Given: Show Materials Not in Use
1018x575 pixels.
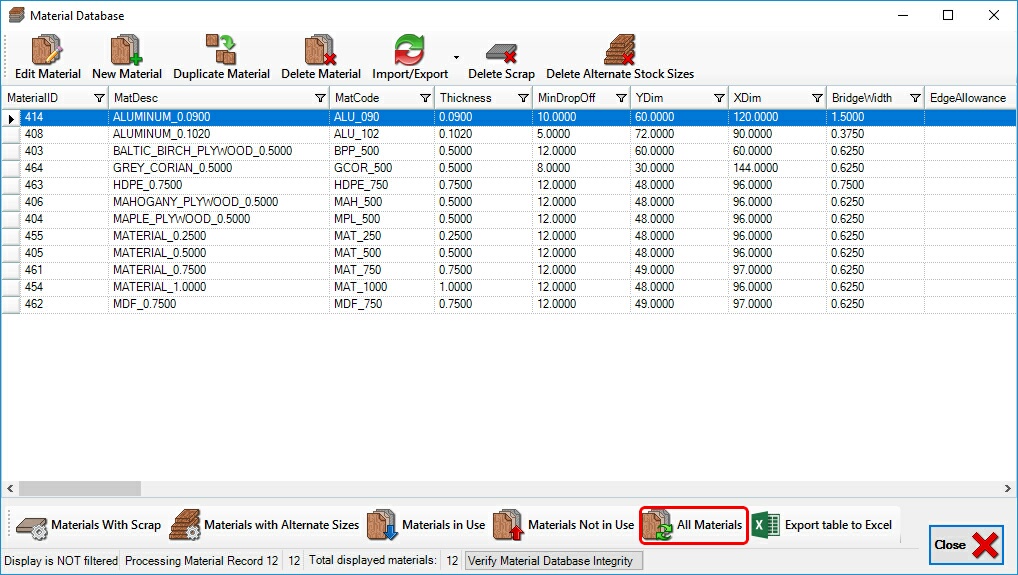Looking at the screenshot, I should 565,525.
